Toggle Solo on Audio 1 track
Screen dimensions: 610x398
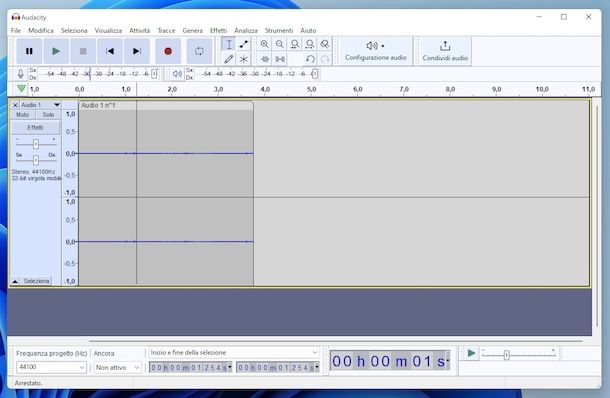click(48, 115)
